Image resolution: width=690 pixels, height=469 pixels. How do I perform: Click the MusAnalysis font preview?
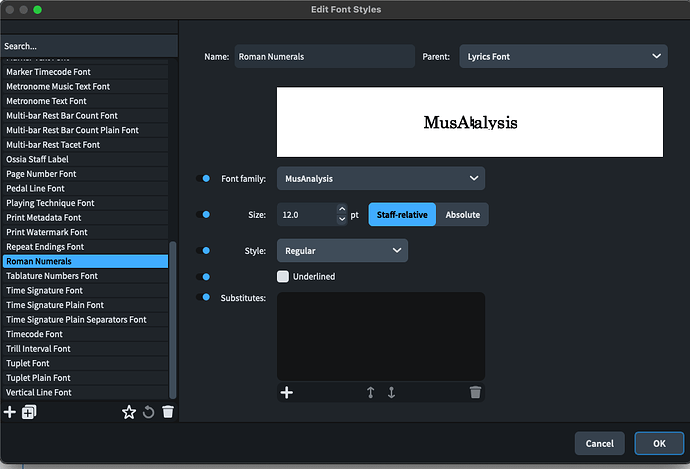[470, 122]
